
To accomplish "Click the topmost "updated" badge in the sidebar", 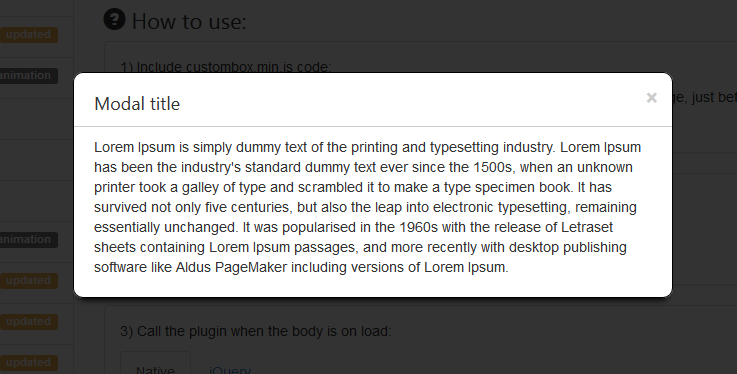I will click(28, 35).
